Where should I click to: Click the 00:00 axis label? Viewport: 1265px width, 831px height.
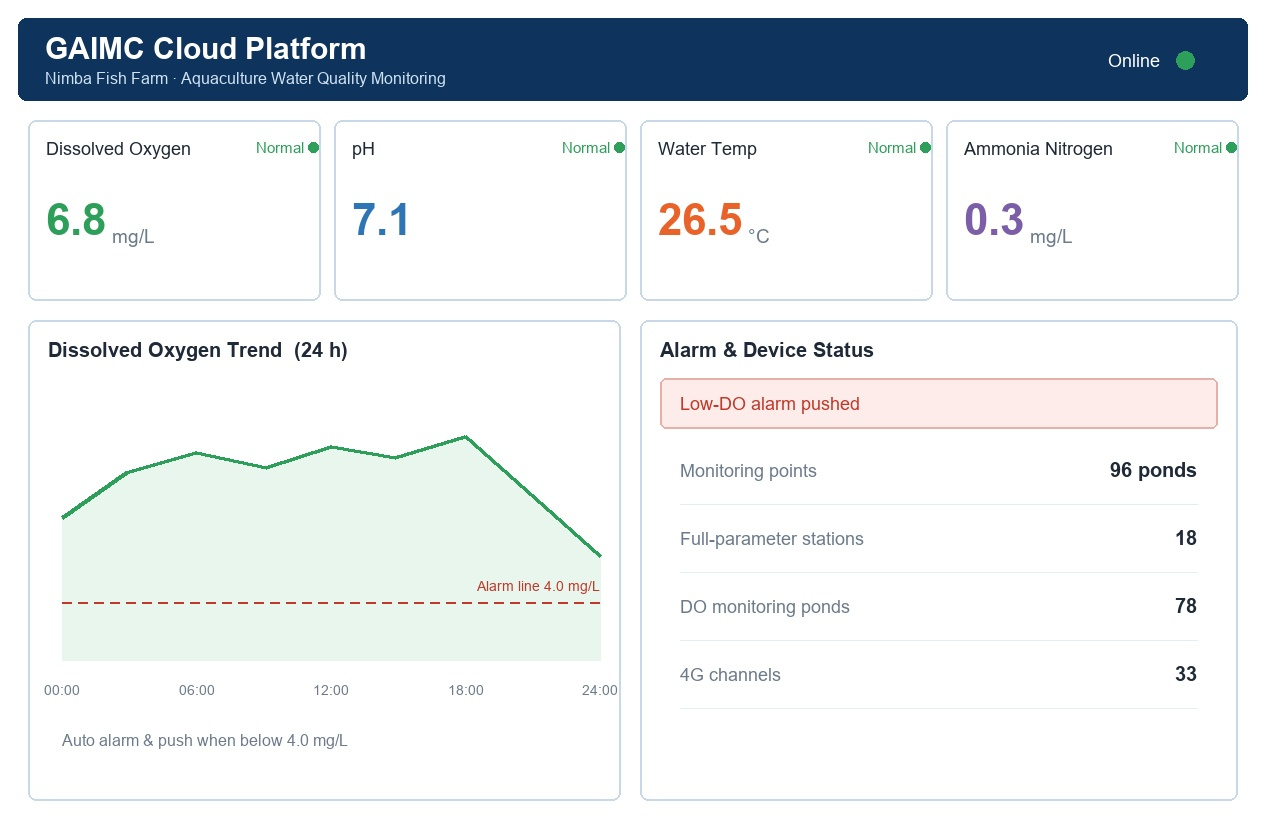[62, 690]
